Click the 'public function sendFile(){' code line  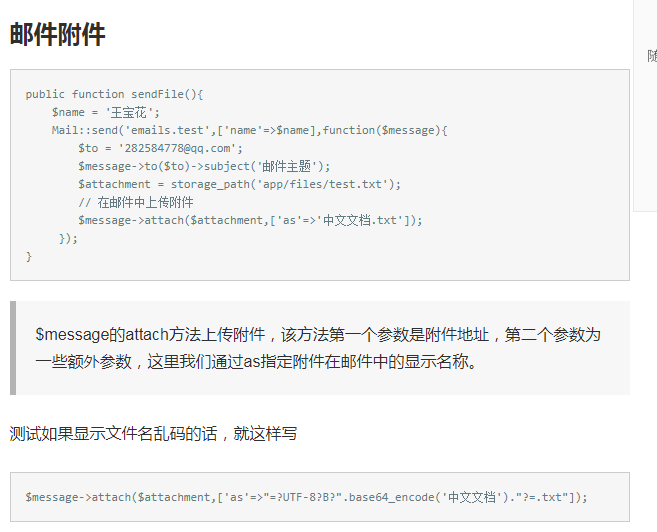[114, 94]
